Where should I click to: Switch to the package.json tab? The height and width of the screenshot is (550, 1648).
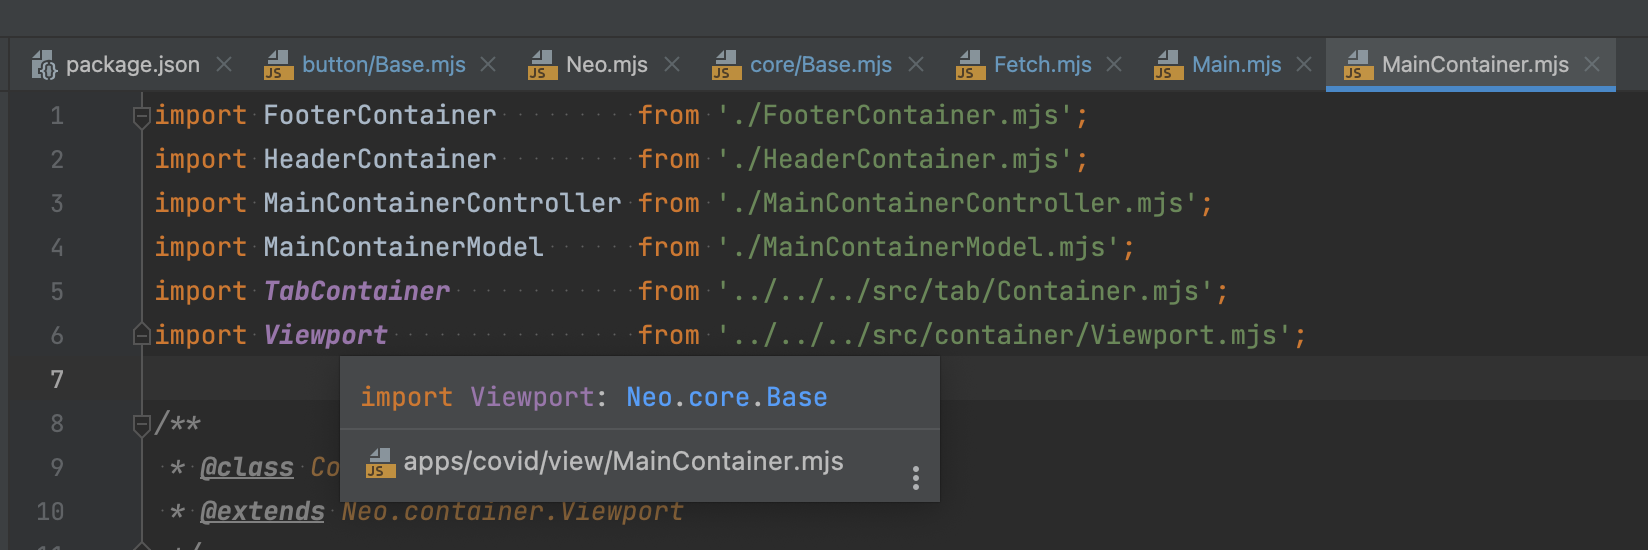click(132, 65)
